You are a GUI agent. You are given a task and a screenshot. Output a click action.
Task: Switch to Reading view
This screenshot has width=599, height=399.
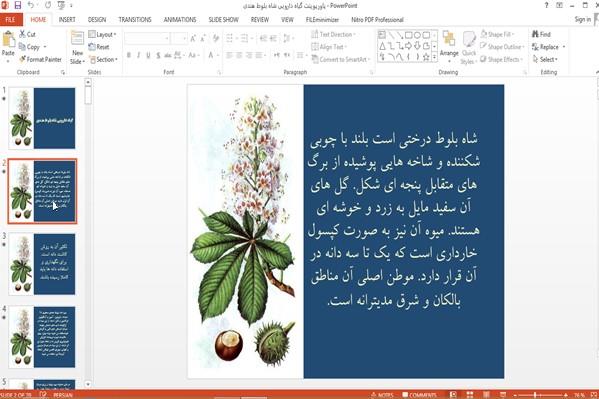(x=486, y=395)
